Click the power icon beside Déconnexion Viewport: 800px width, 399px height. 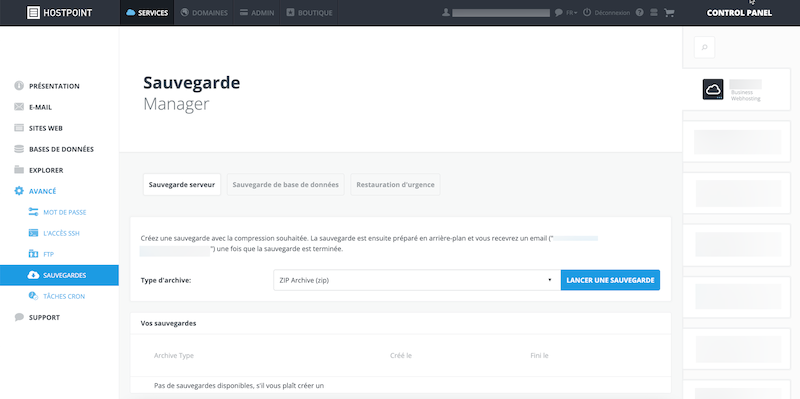[587, 12]
